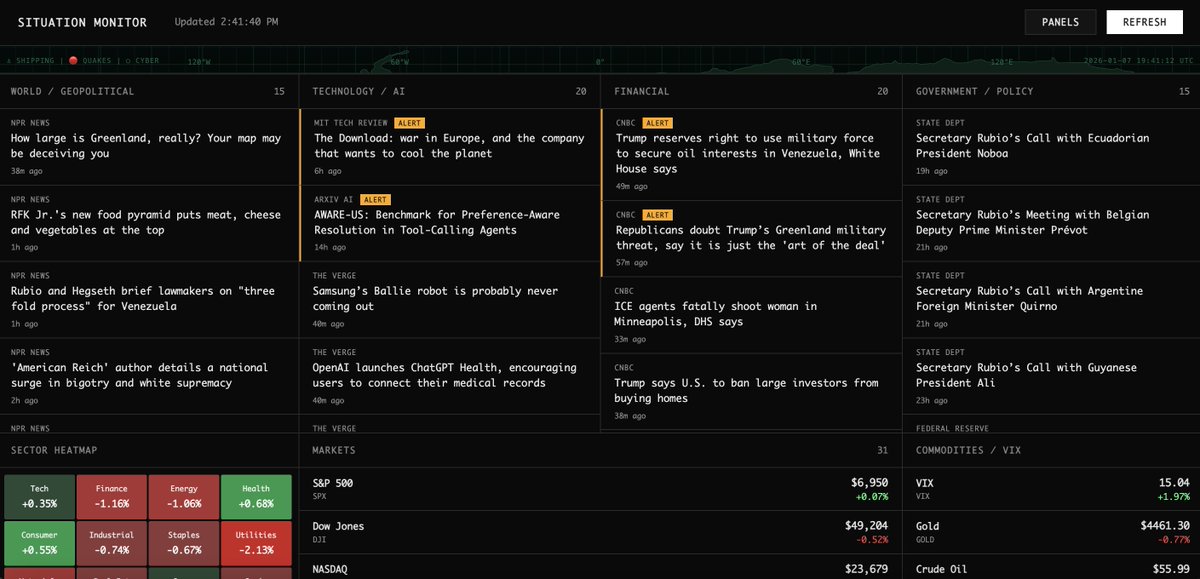
Task: Open MIT Tech Review's The Download article
Action: [449, 147]
